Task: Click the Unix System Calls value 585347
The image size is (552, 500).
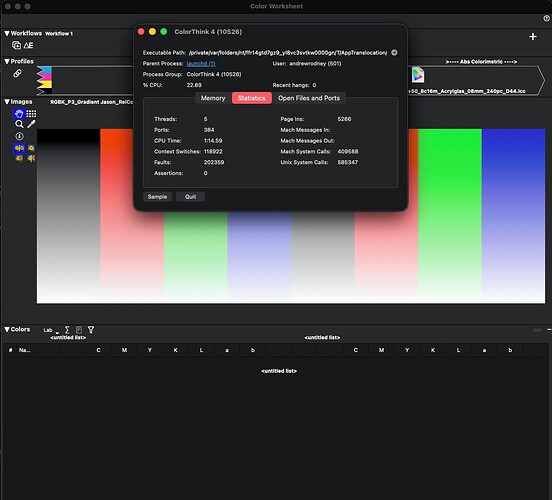Action: 347,163
